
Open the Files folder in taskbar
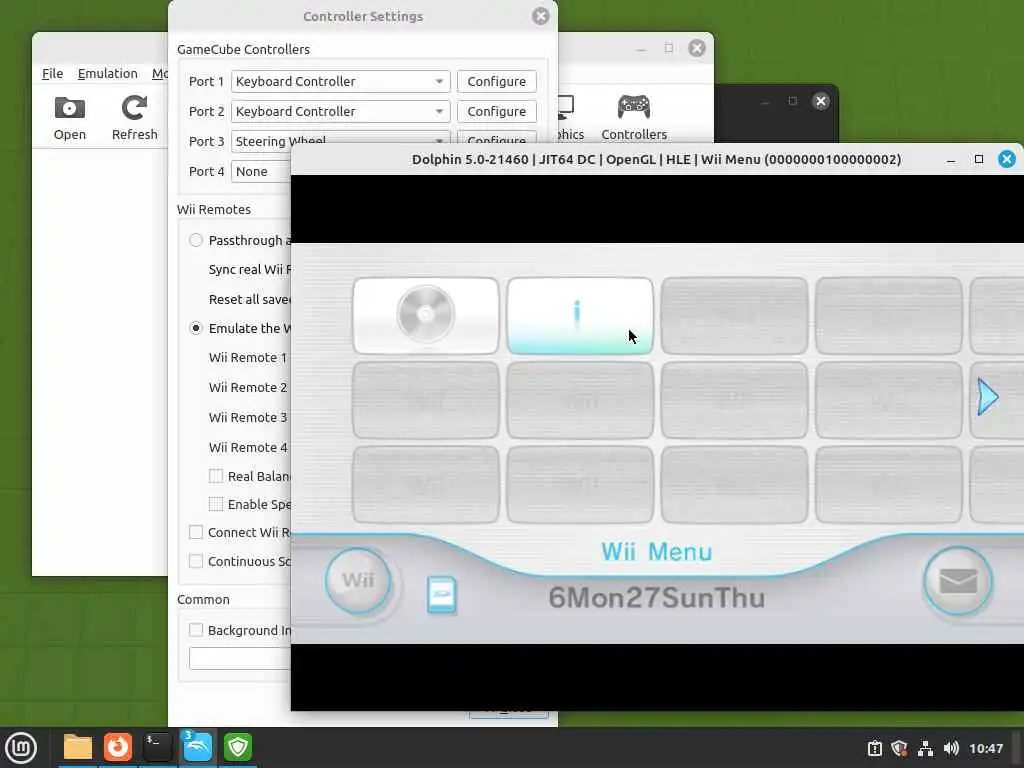(78, 748)
